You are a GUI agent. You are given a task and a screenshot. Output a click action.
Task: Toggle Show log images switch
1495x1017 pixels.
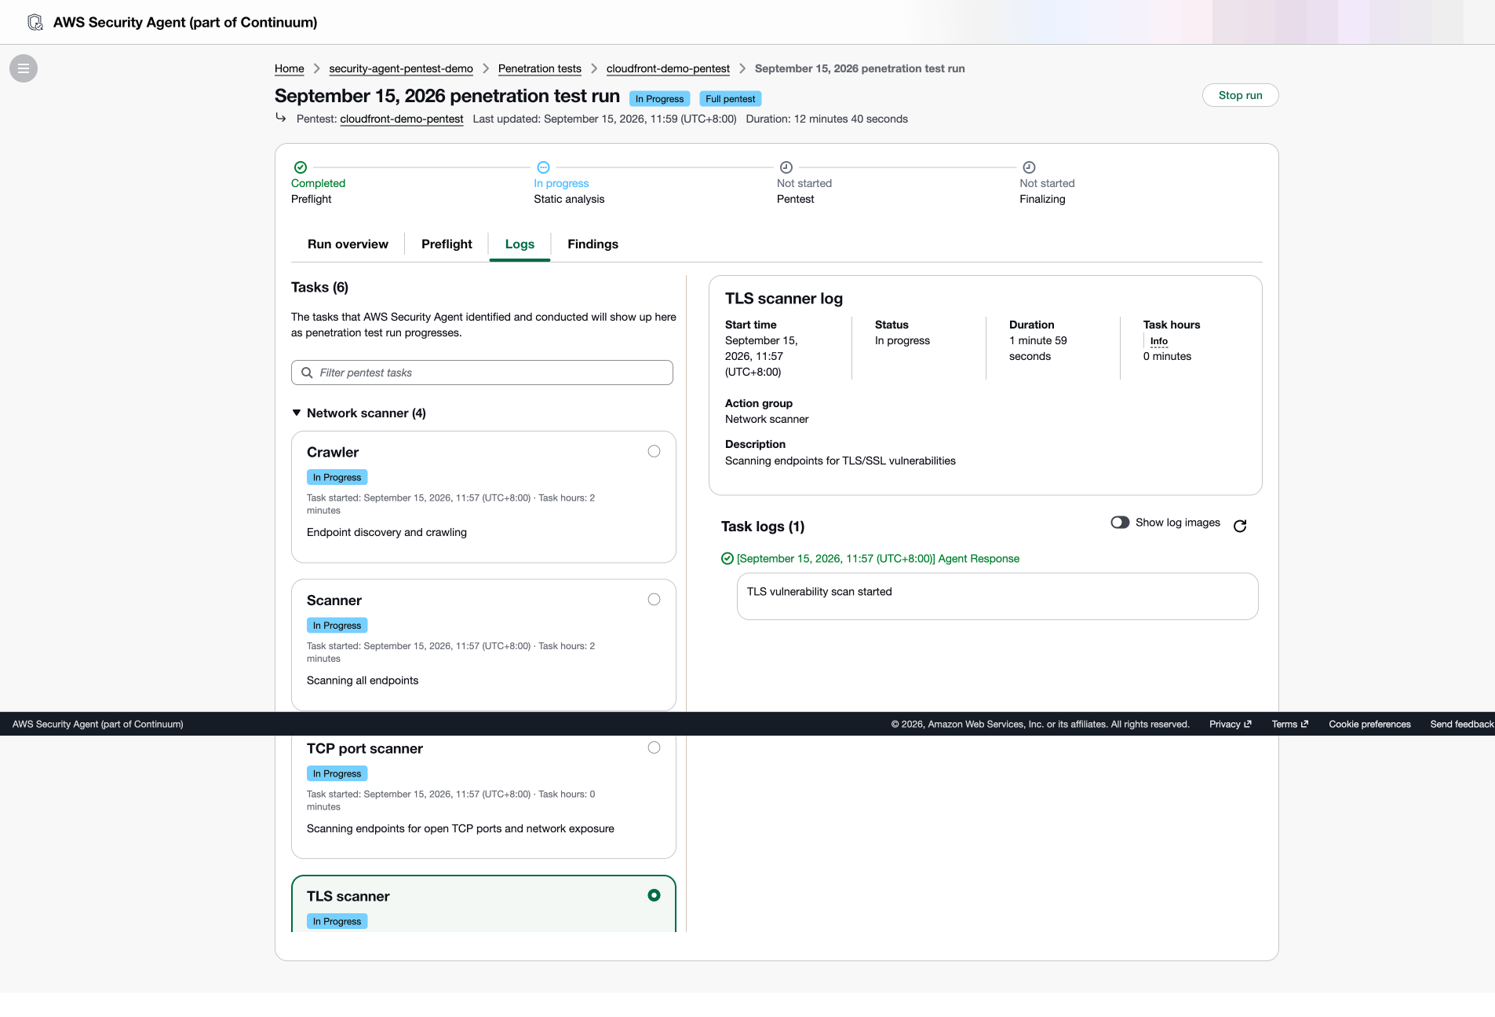click(x=1119, y=522)
